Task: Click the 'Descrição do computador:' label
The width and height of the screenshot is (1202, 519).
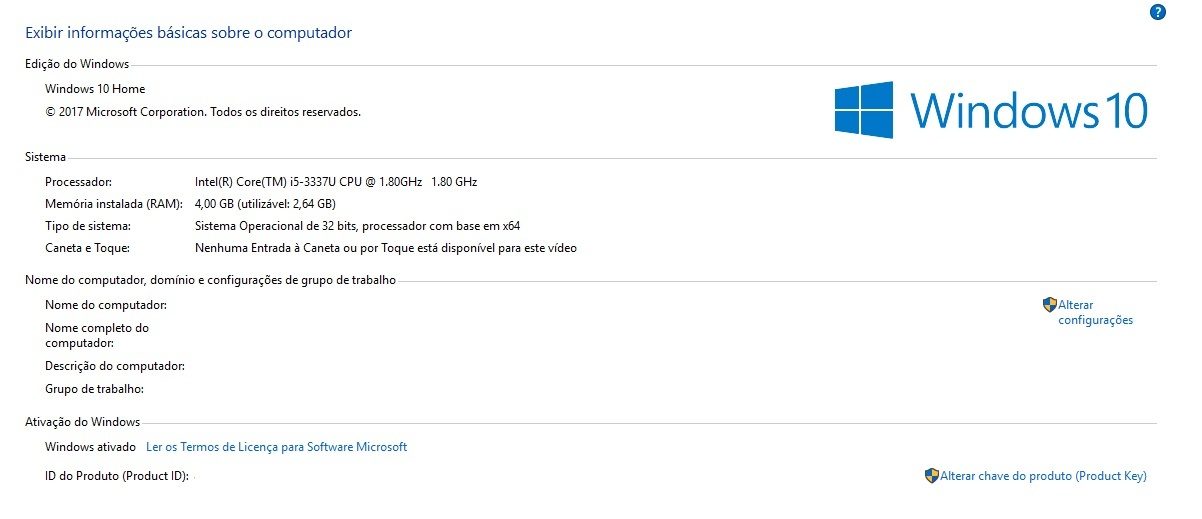Action: coord(115,366)
